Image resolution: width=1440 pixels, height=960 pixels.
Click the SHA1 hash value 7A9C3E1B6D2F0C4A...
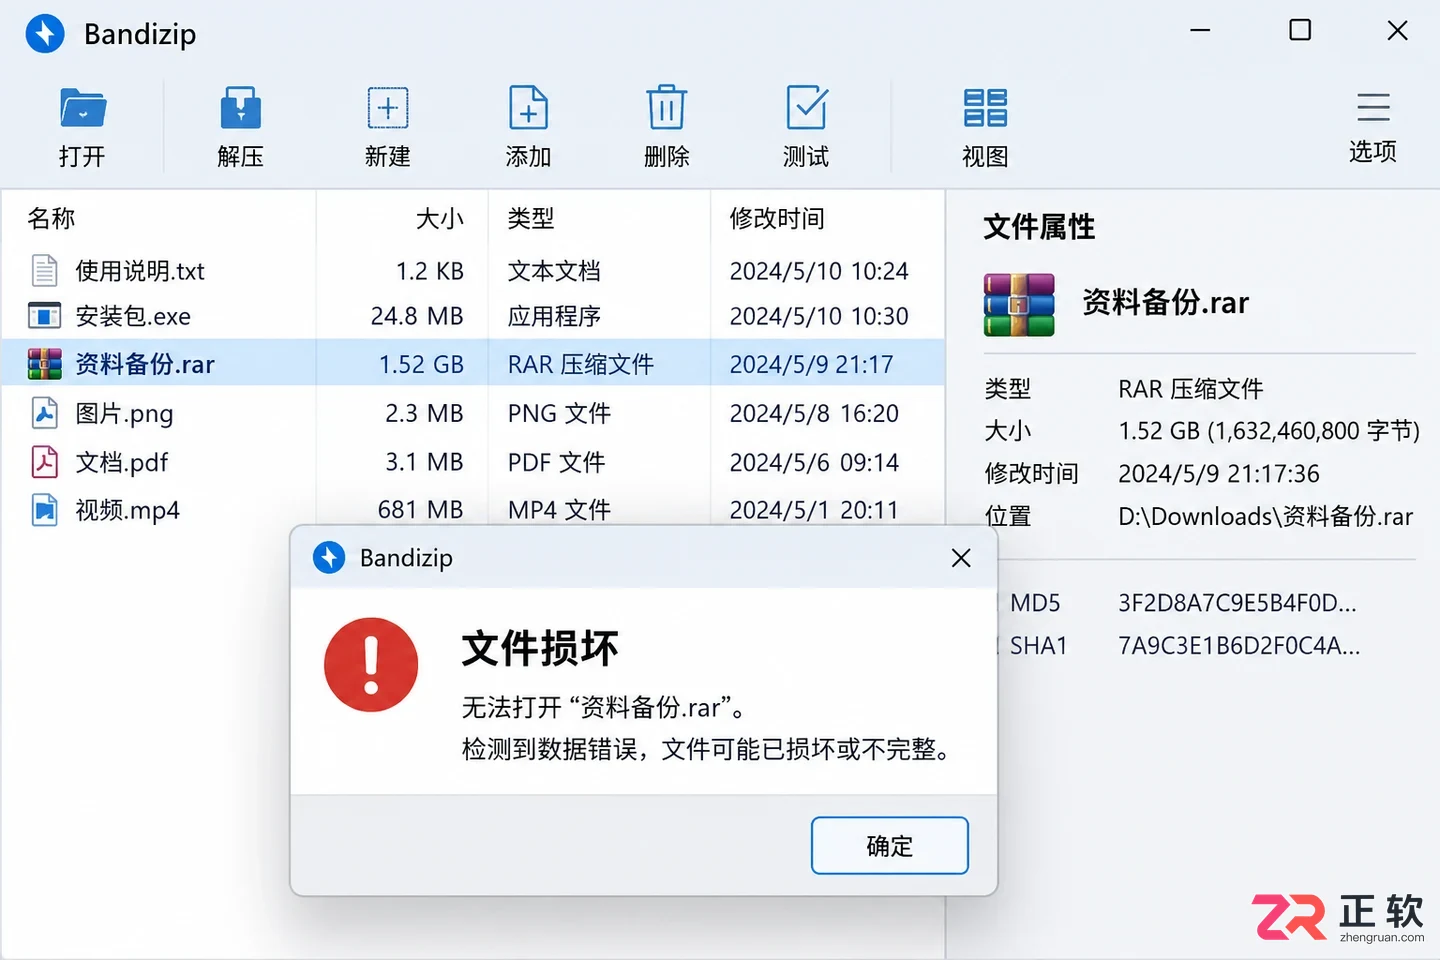coord(1239,646)
